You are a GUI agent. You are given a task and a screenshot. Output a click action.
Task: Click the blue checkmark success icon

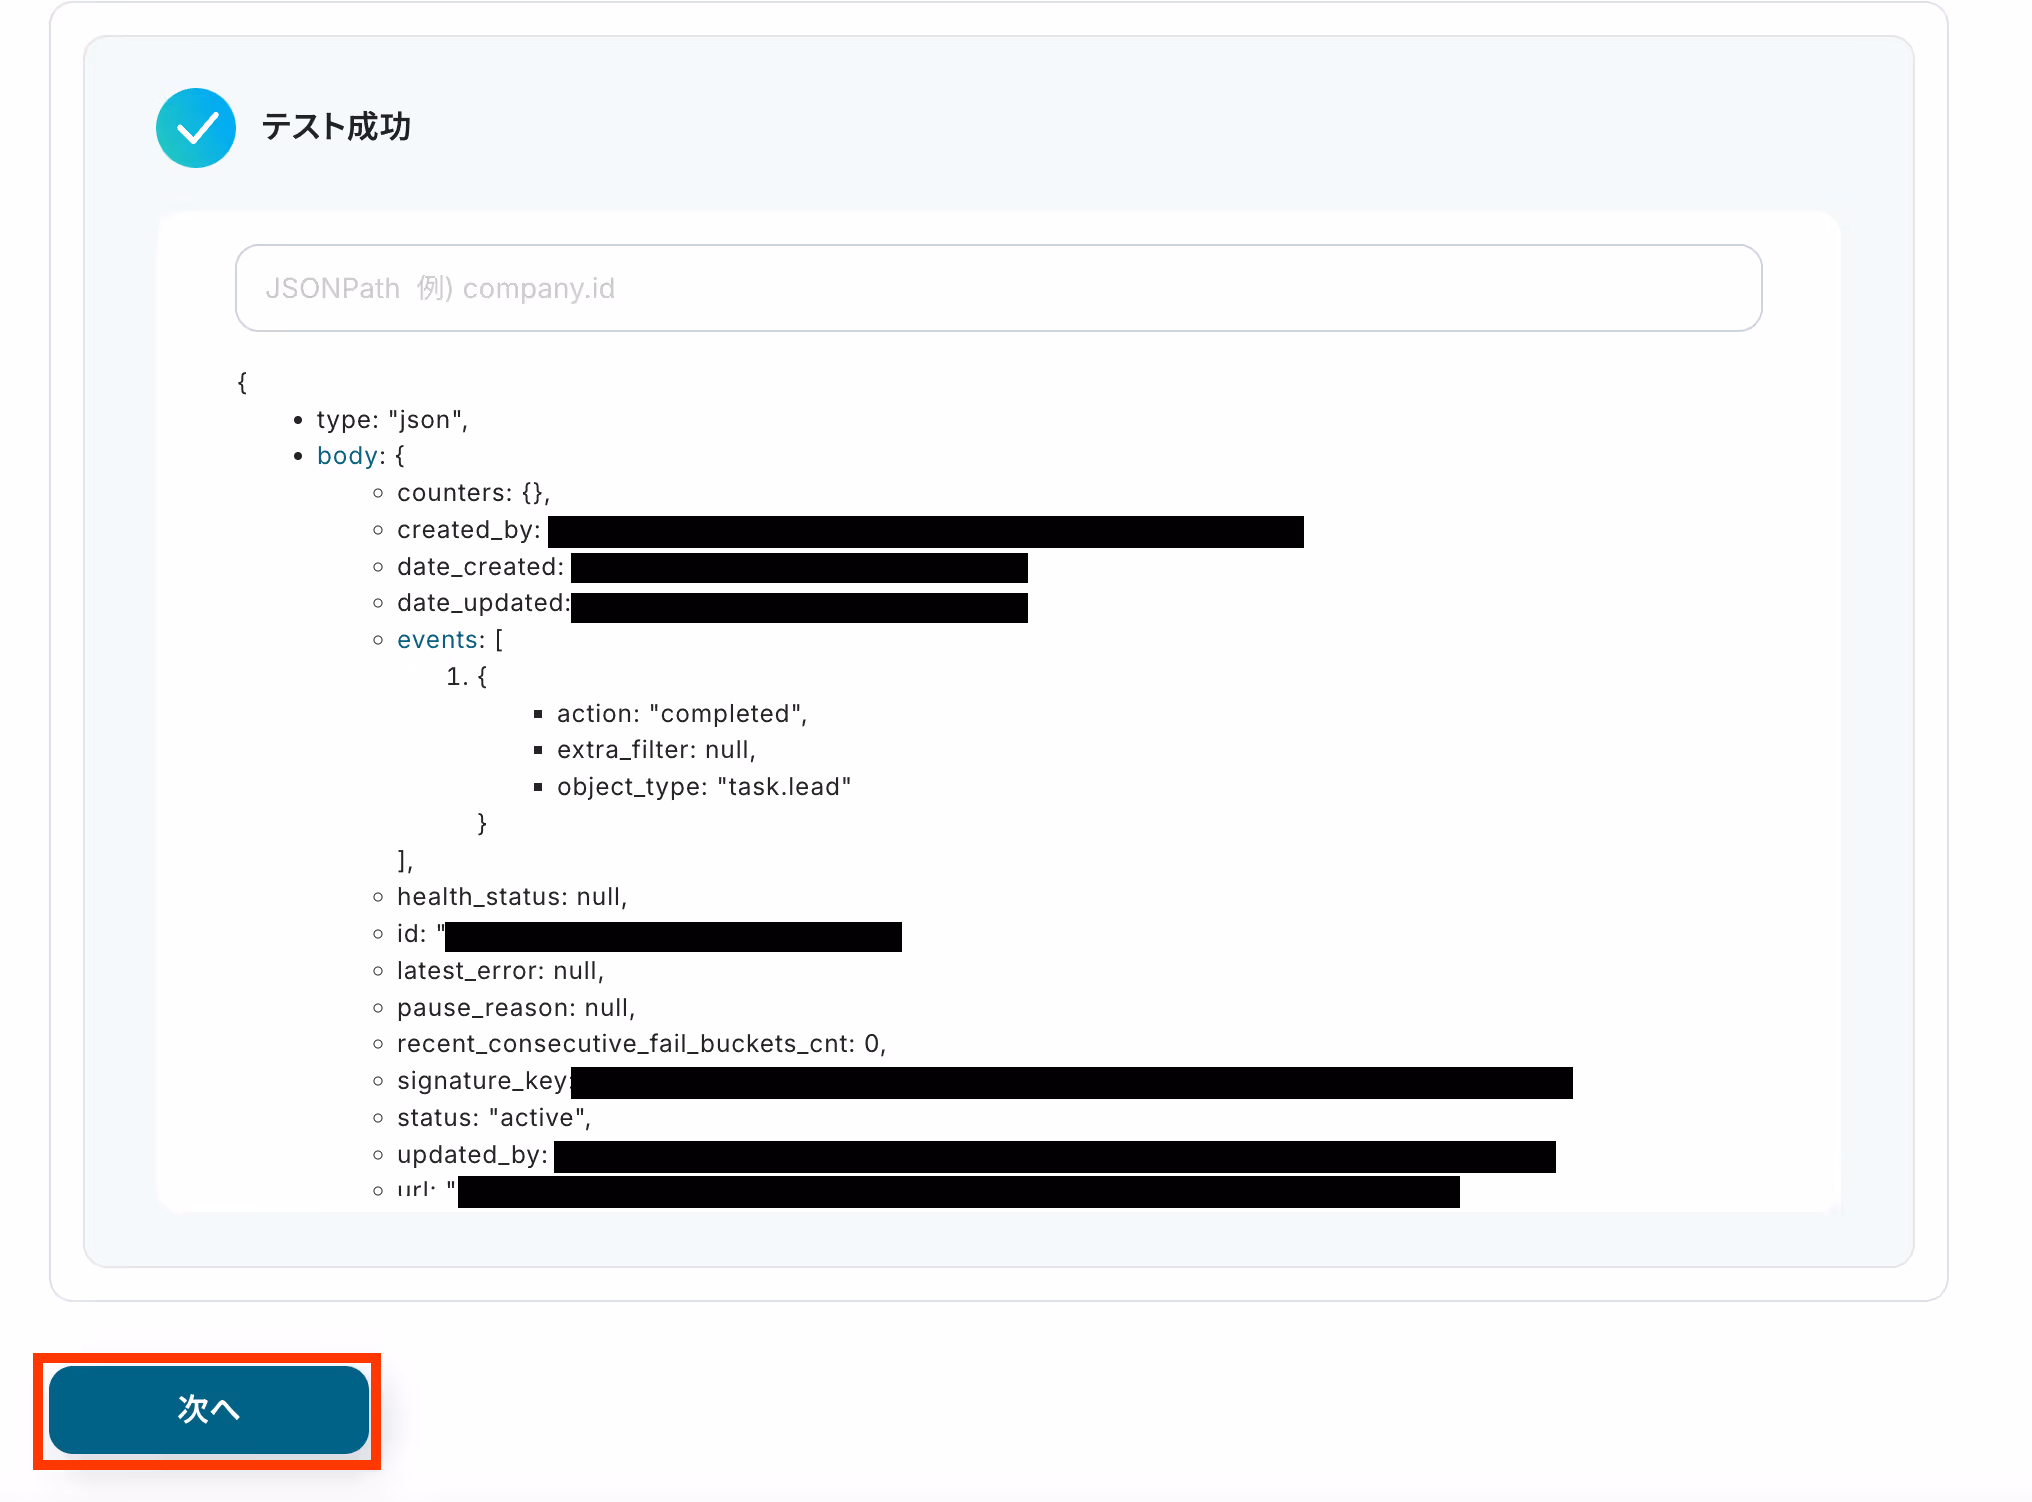click(196, 128)
